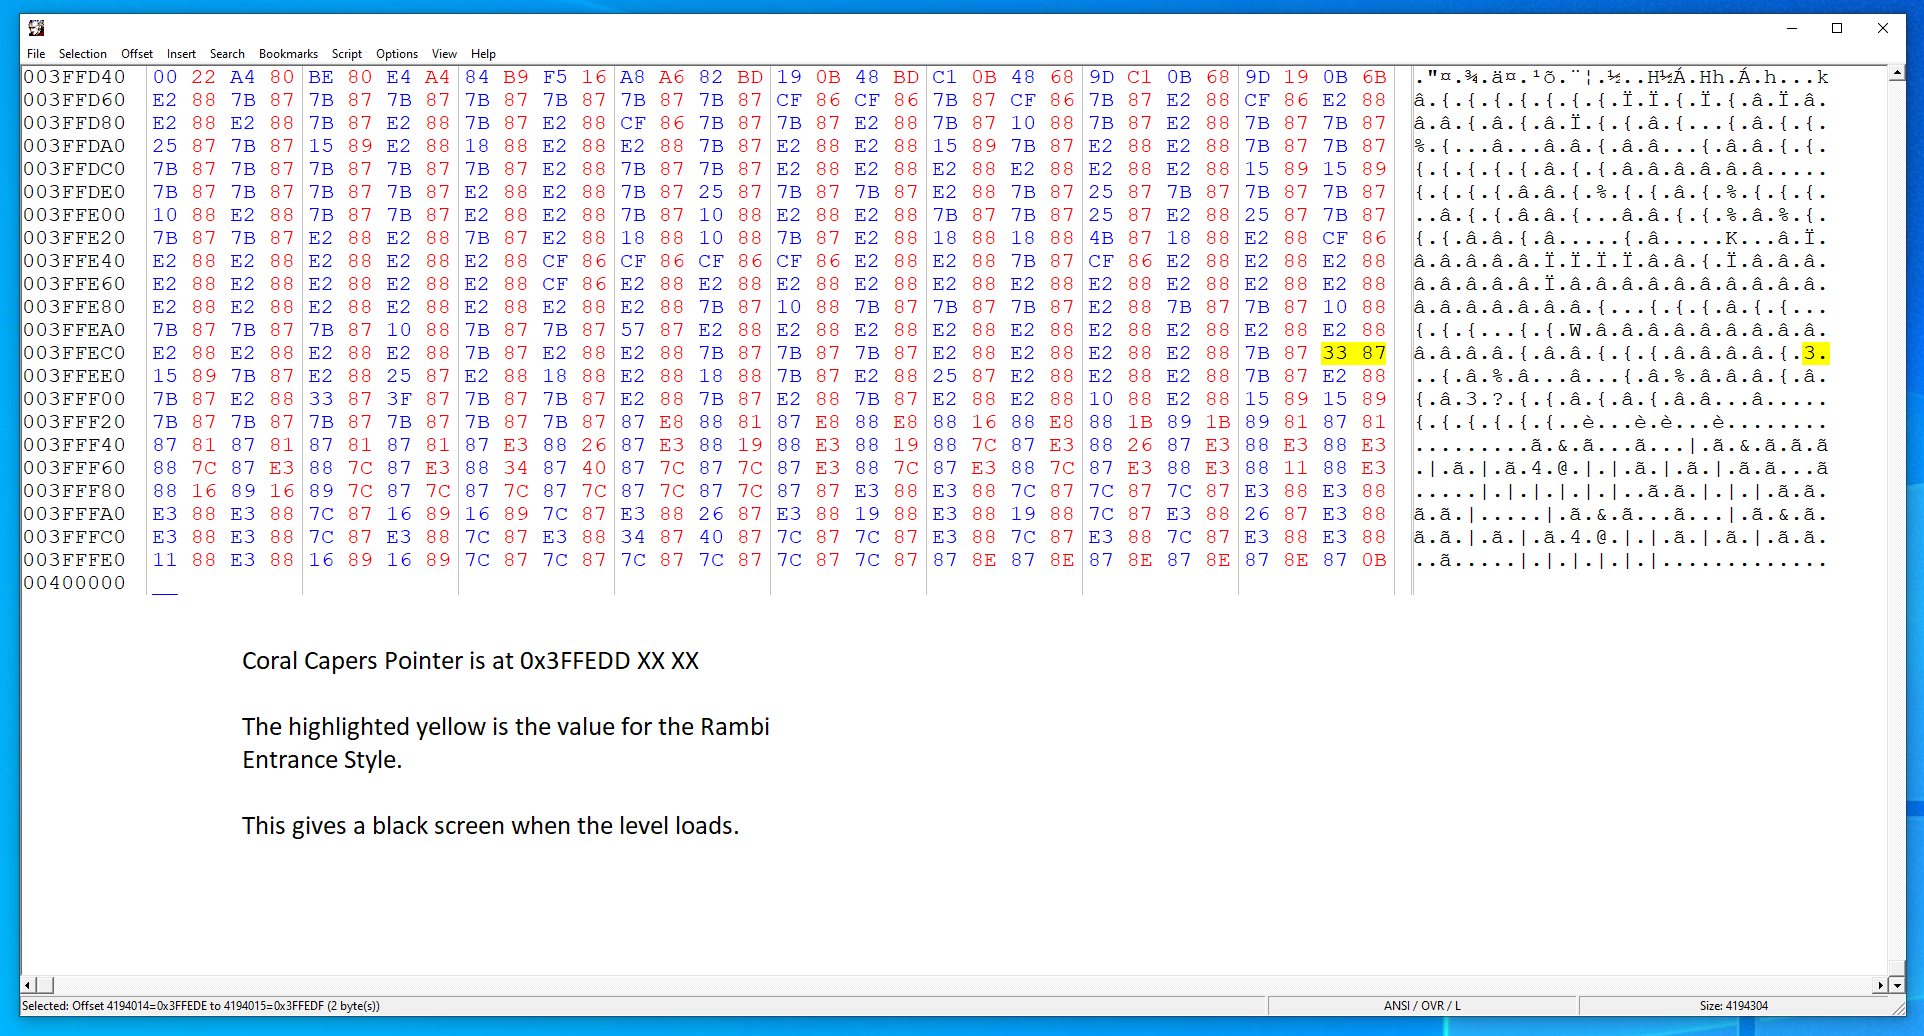Viewport: 1924px width, 1036px height.
Task: Open the File menu
Action: pyautogui.click(x=36, y=54)
